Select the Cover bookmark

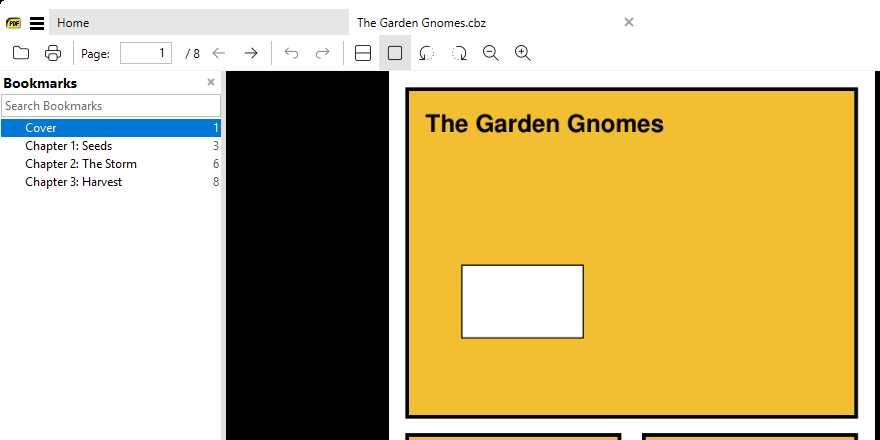click(111, 128)
